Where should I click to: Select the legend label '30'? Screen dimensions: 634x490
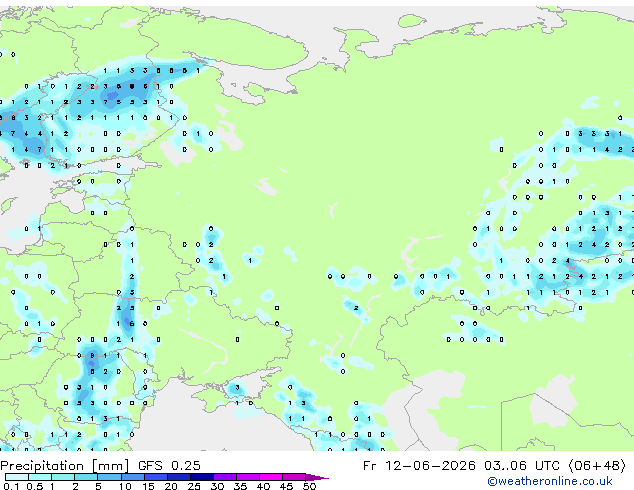(x=217, y=486)
